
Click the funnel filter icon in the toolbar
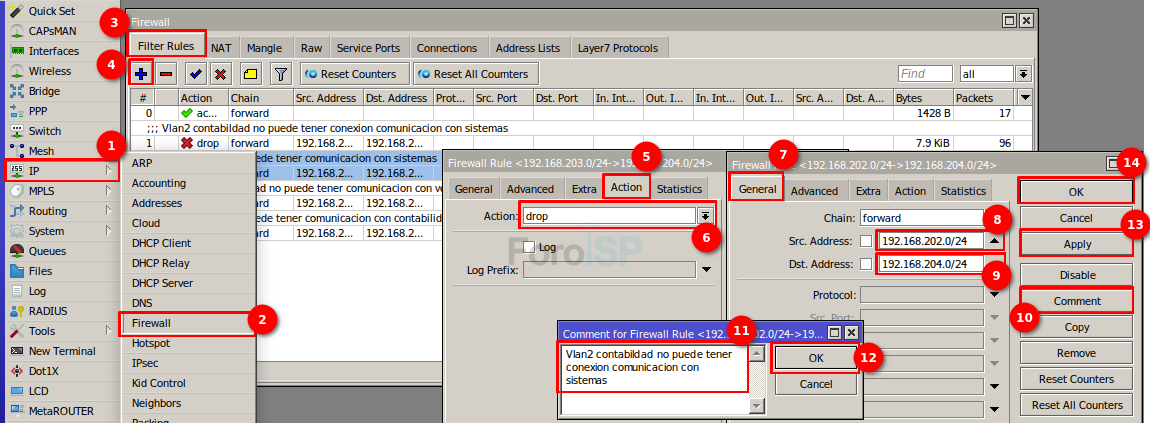281,73
